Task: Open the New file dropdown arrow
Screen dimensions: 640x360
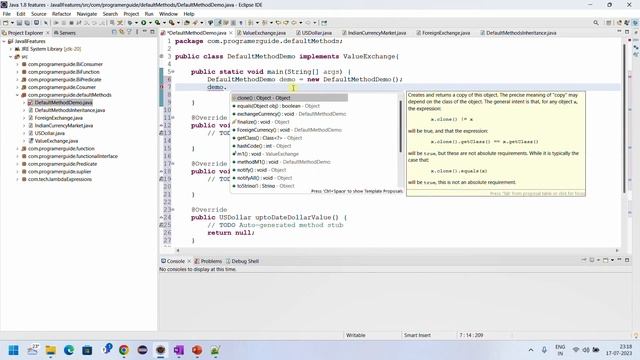Action: [12, 23]
